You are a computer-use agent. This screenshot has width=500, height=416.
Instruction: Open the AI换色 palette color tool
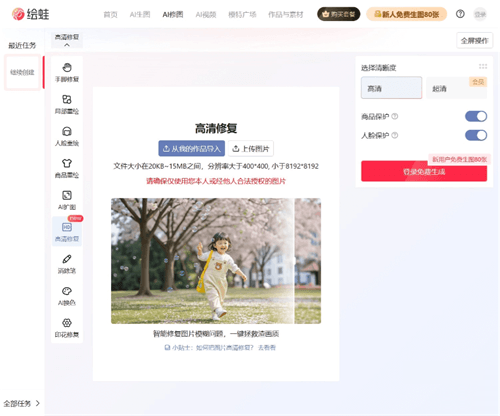point(67,296)
